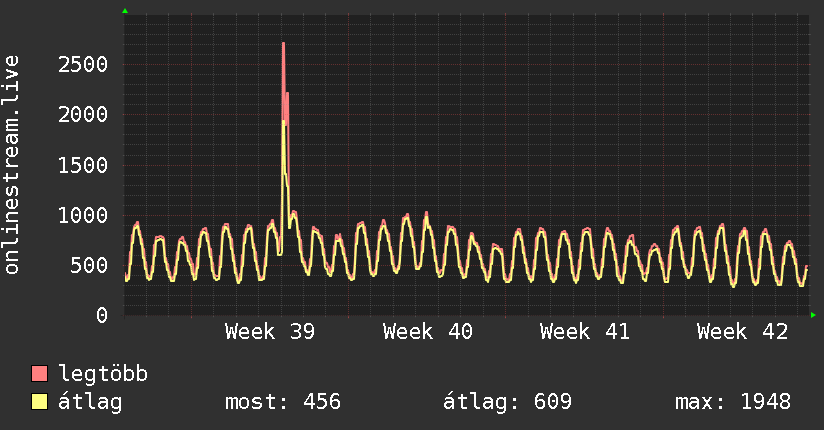824x430 pixels.
Task: Click the Week 39 axis label
Action: pyautogui.click(x=270, y=332)
